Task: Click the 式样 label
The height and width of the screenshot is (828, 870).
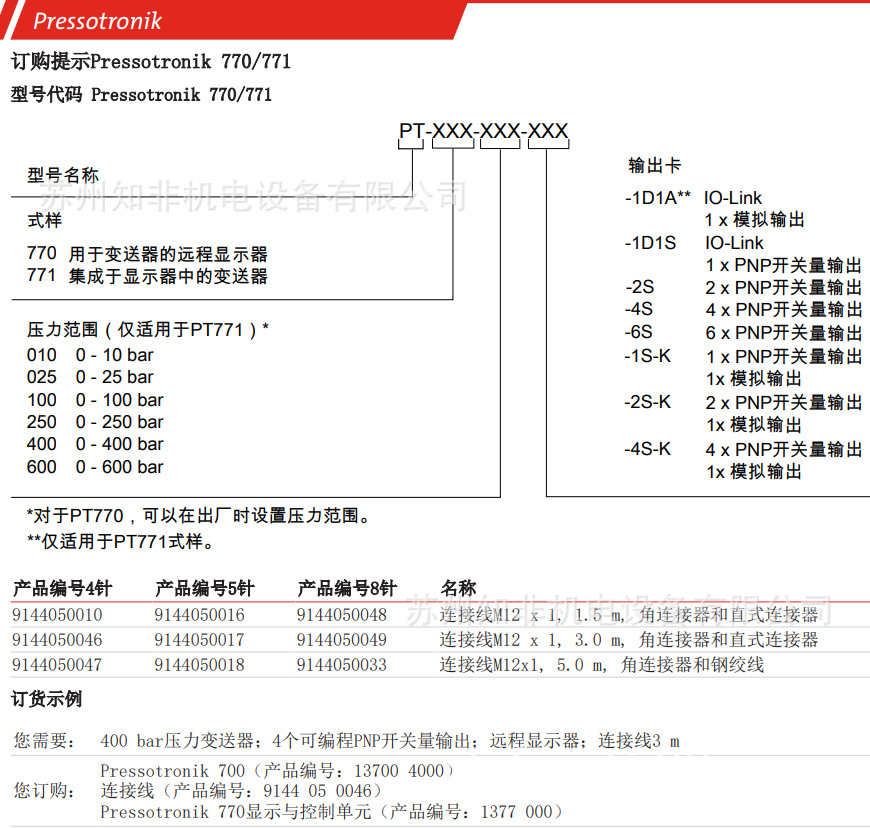Action: [x=44, y=220]
